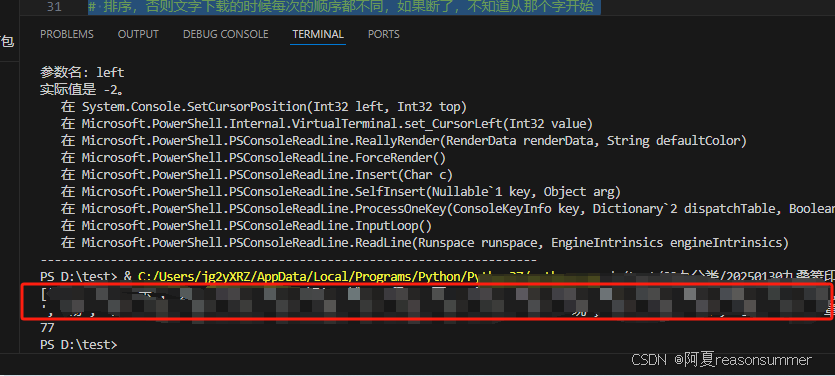Click the PSConsoleReadLine.ForceRender() line

253,158
